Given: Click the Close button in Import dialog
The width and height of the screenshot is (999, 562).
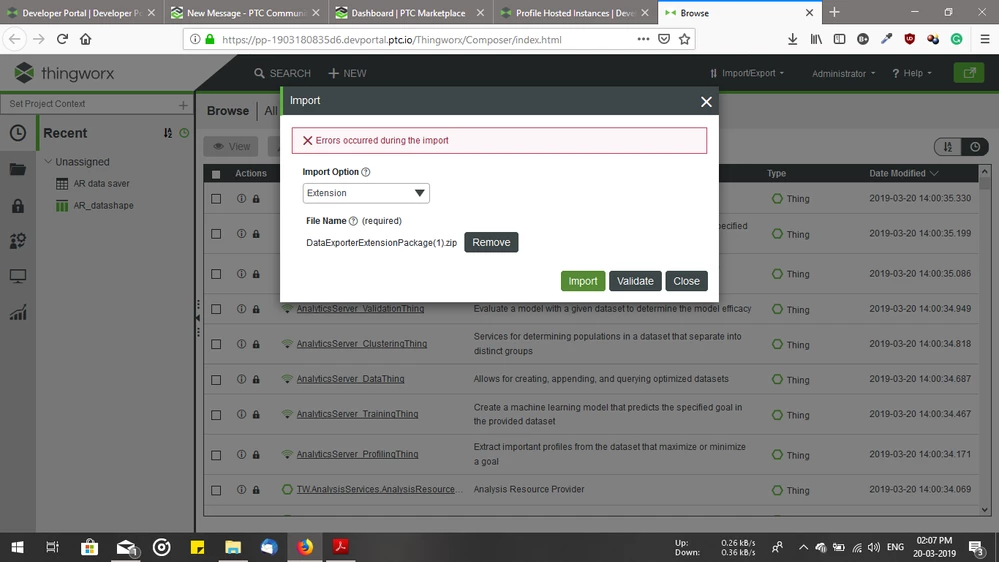Looking at the screenshot, I should click(x=686, y=281).
